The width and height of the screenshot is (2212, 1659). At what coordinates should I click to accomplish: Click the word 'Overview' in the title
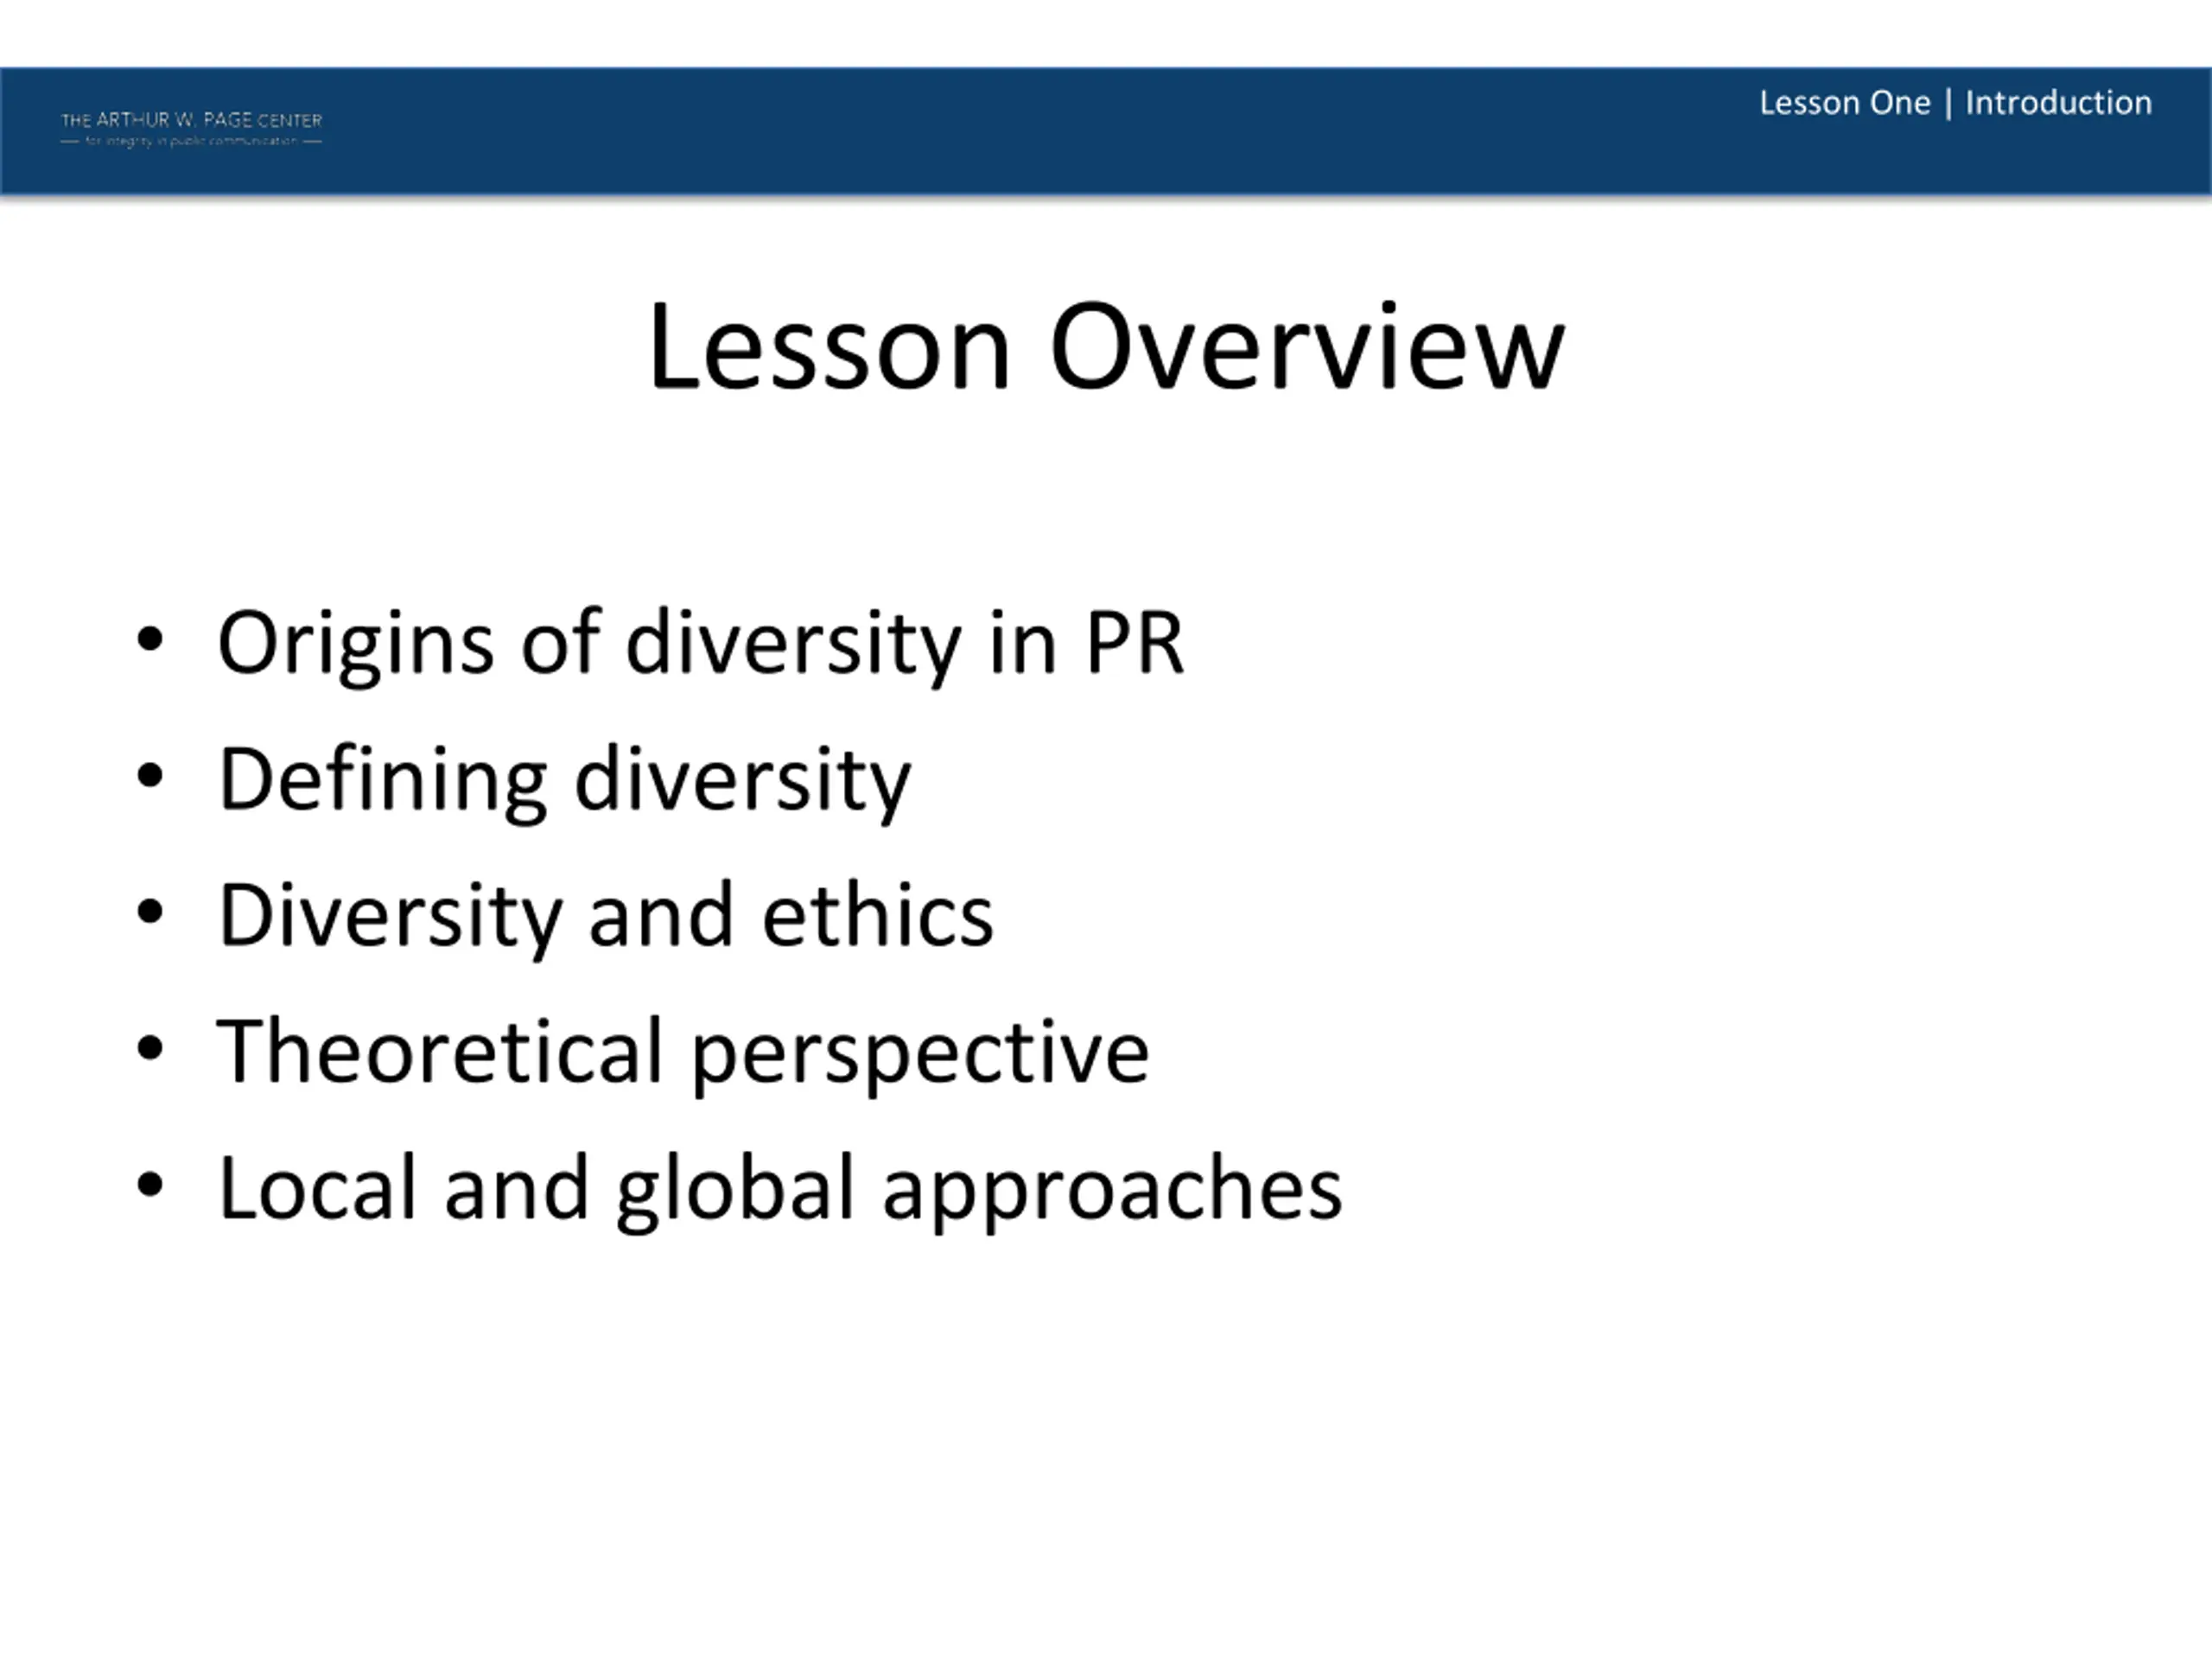click(x=1307, y=346)
